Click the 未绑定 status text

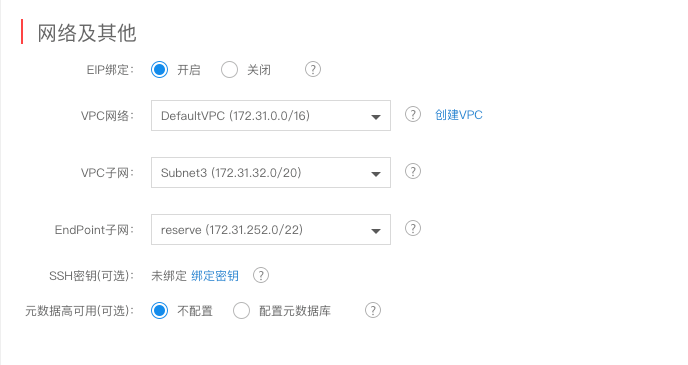coord(169,276)
